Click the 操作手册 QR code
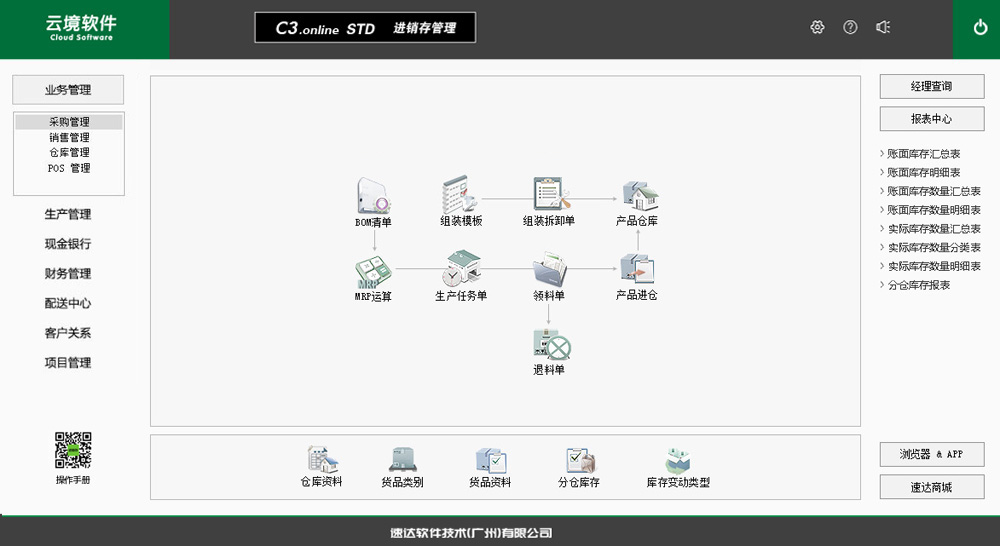Image resolution: width=1000 pixels, height=546 pixels. (x=73, y=451)
